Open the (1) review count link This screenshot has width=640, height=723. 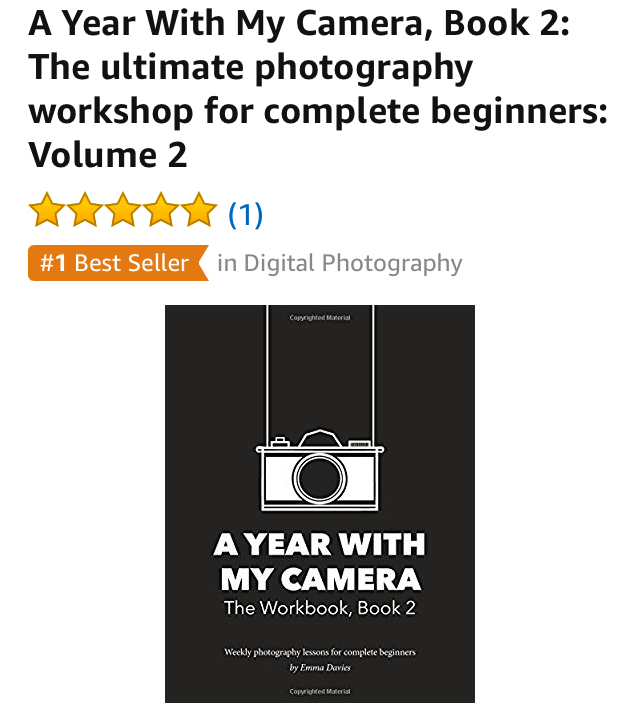pos(246,214)
